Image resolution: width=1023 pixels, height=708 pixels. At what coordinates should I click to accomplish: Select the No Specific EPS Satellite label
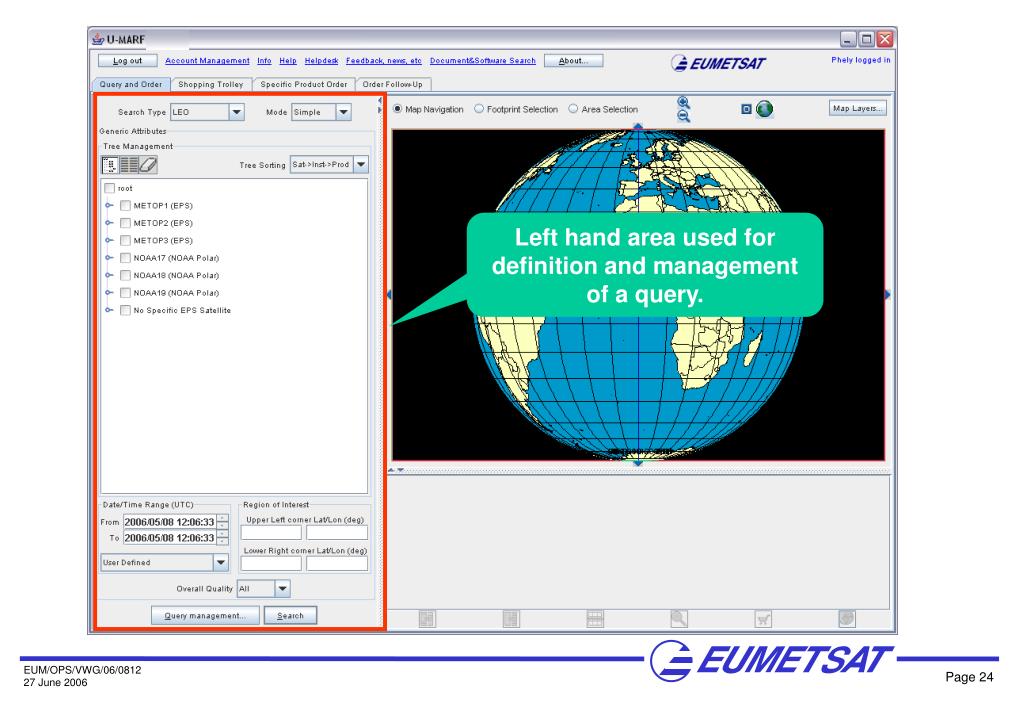click(182, 310)
